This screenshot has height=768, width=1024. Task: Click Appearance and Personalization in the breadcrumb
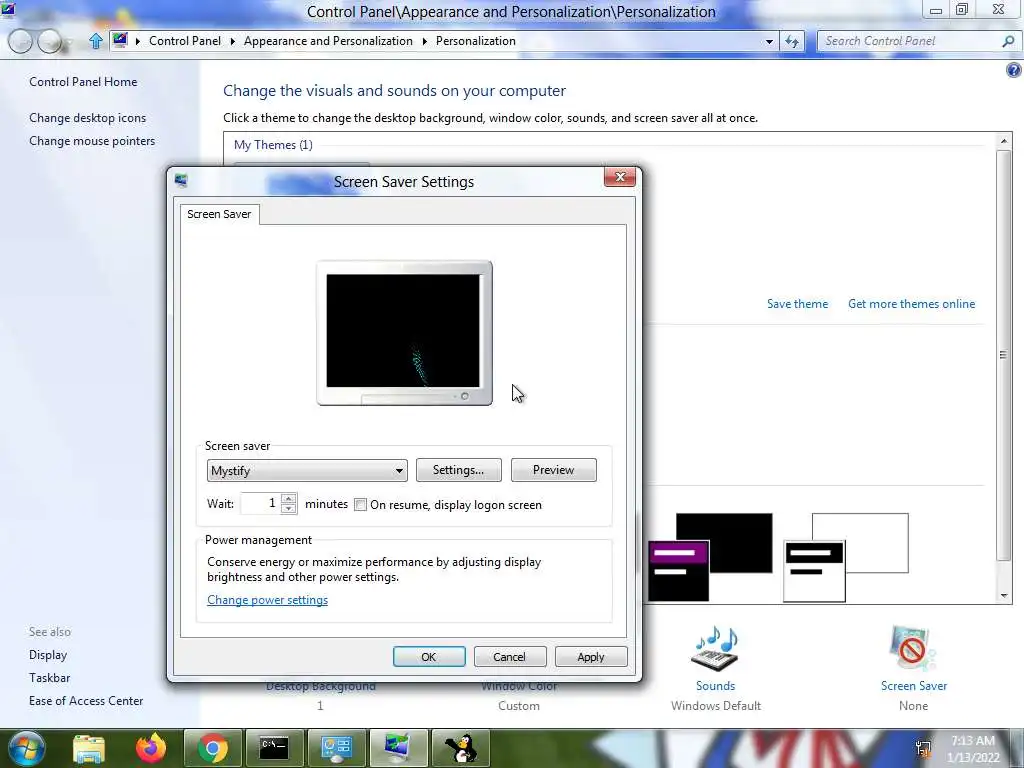328,41
